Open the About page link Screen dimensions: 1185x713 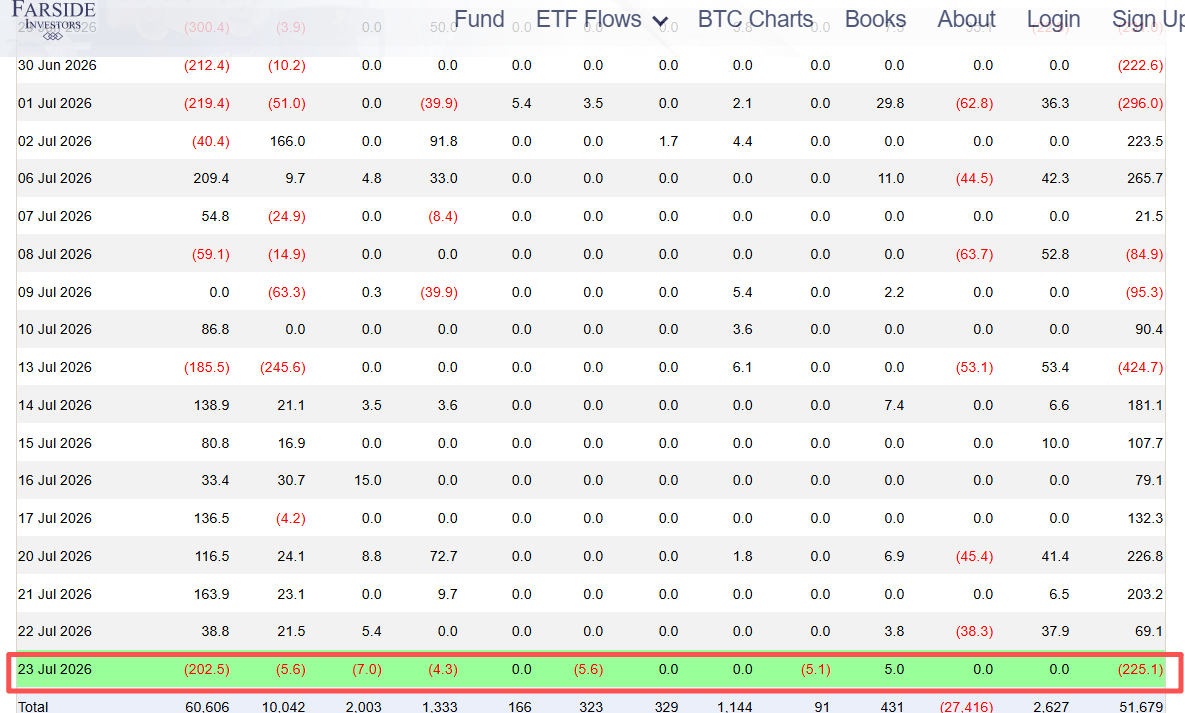coord(966,19)
